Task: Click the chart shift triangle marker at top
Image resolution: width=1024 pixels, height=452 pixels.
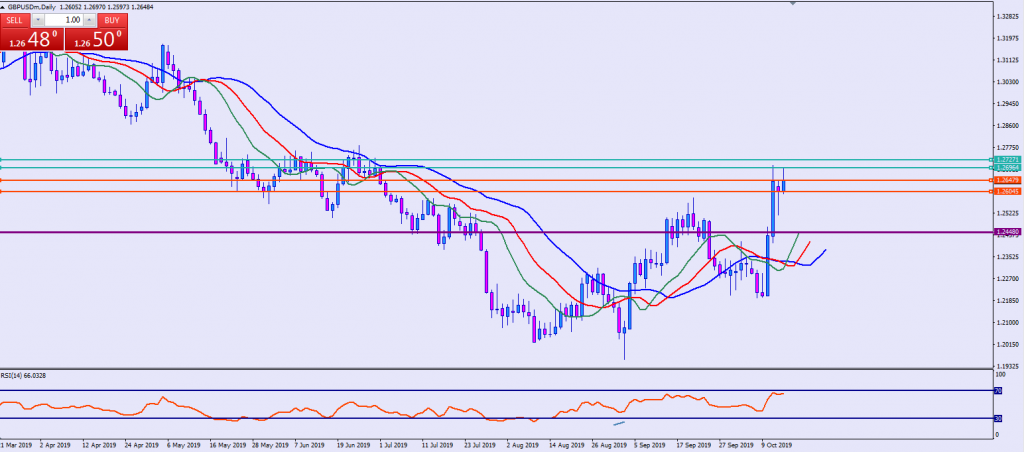Action: pos(793,4)
